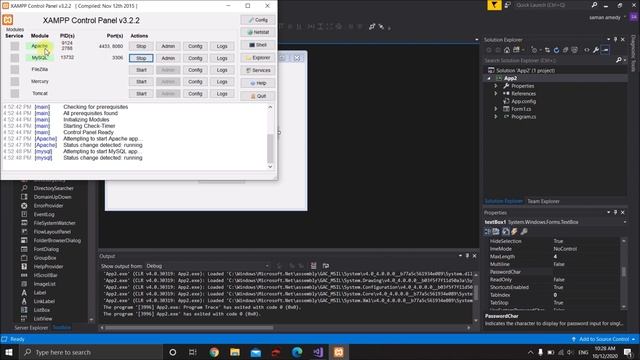Select App.config in Solution Explorer

pos(523,101)
